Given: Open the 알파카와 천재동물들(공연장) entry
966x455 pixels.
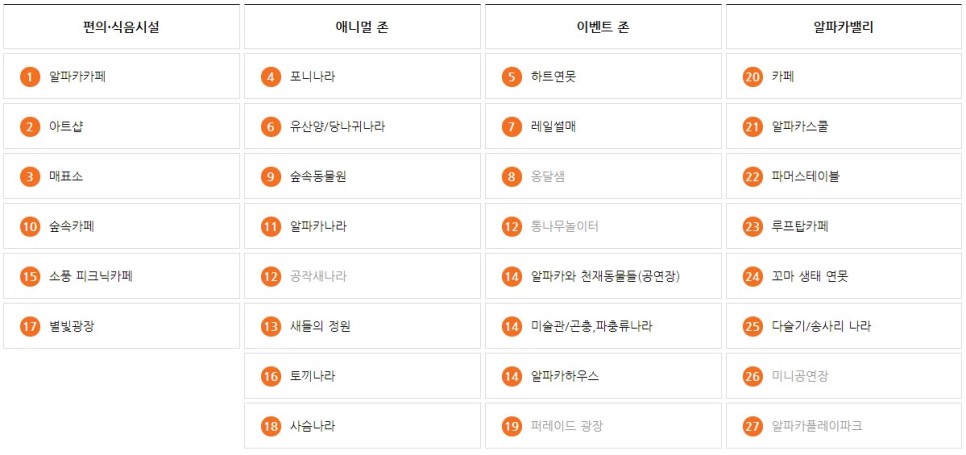Looking at the screenshot, I should point(603,276).
